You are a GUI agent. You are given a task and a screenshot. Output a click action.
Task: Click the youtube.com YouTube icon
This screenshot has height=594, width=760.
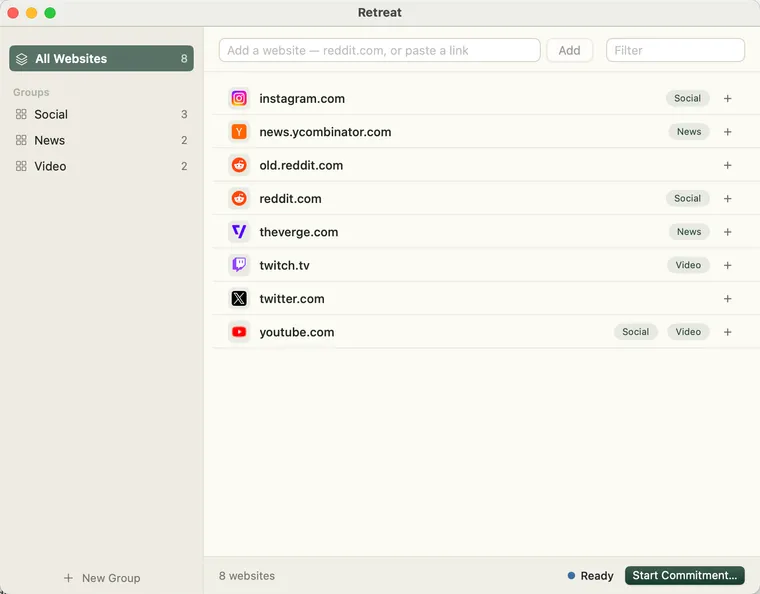click(x=239, y=332)
